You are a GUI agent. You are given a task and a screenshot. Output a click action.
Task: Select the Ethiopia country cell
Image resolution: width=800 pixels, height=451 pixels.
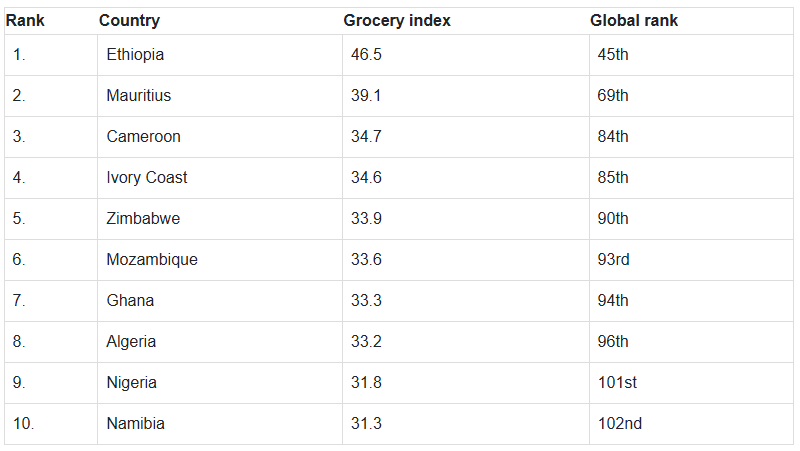[x=135, y=55]
